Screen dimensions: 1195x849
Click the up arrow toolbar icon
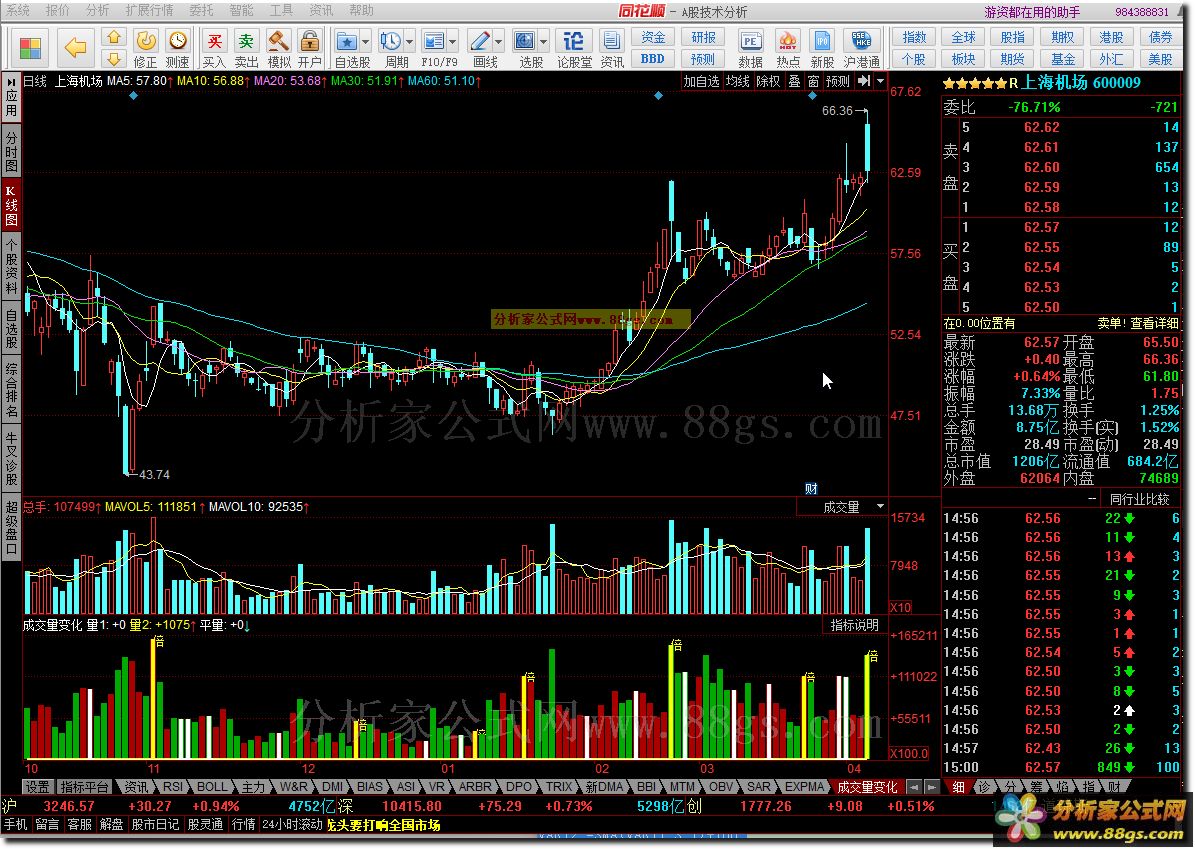[x=114, y=37]
